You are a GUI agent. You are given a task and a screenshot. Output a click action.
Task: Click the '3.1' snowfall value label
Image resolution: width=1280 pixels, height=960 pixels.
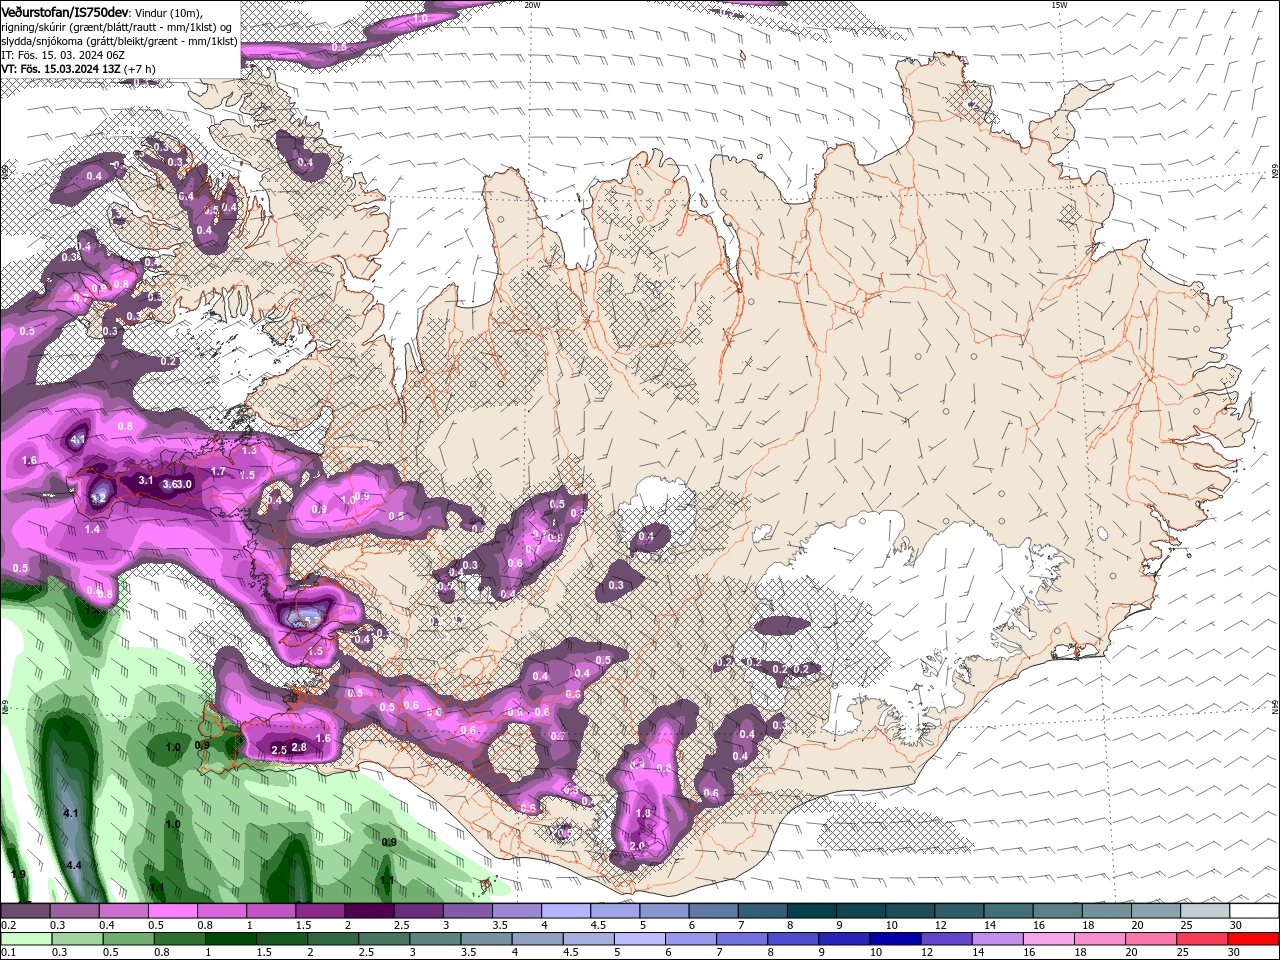[x=146, y=481]
